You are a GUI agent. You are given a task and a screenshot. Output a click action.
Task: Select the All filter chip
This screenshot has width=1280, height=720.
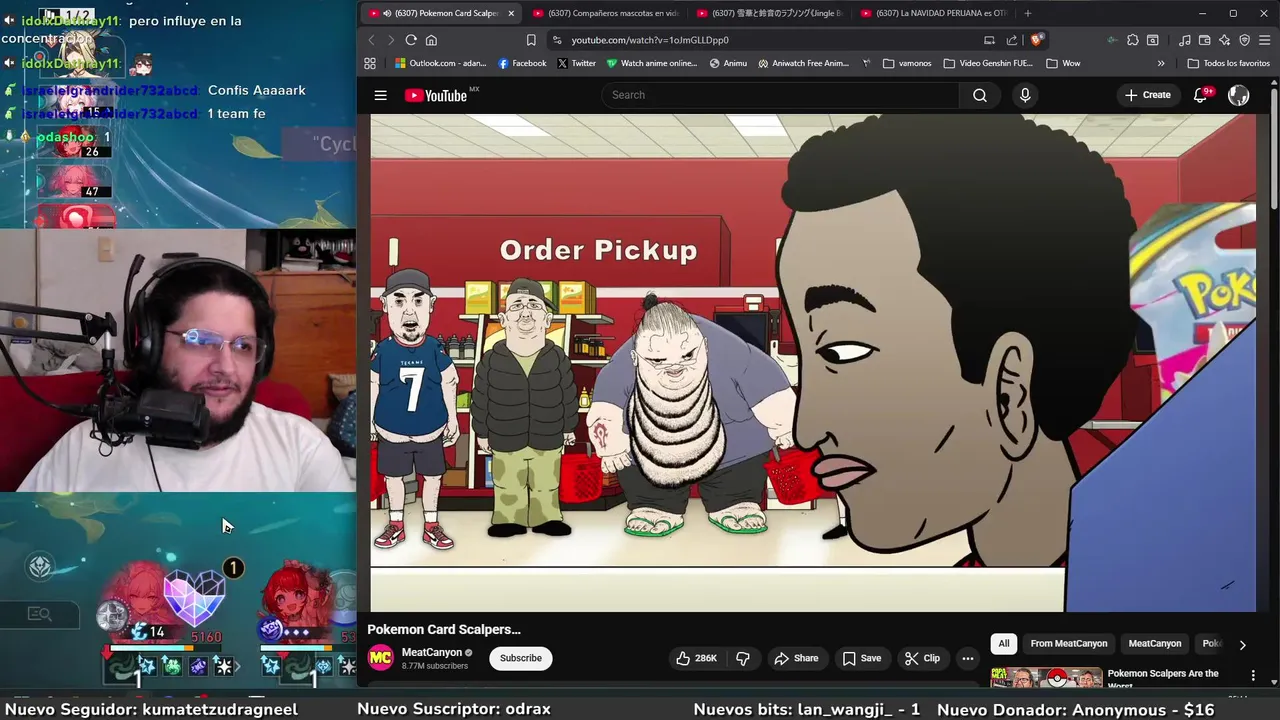pyautogui.click(x=1004, y=644)
